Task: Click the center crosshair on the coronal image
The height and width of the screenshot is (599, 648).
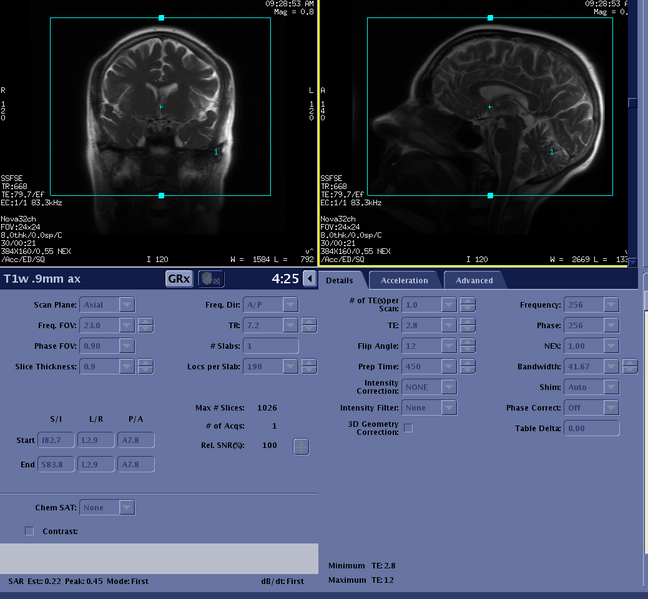Action: 161,107
